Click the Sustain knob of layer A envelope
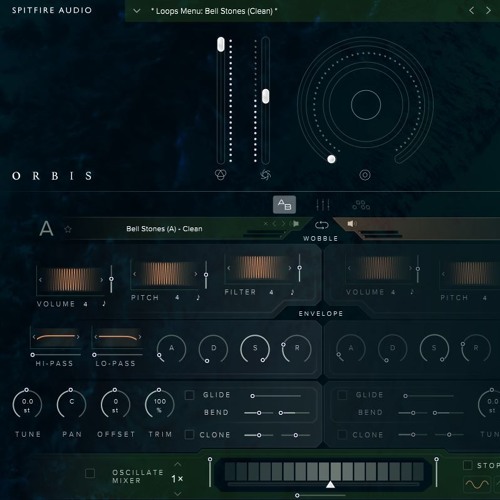Screen dimensions: 500x500 pyautogui.click(x=255, y=349)
